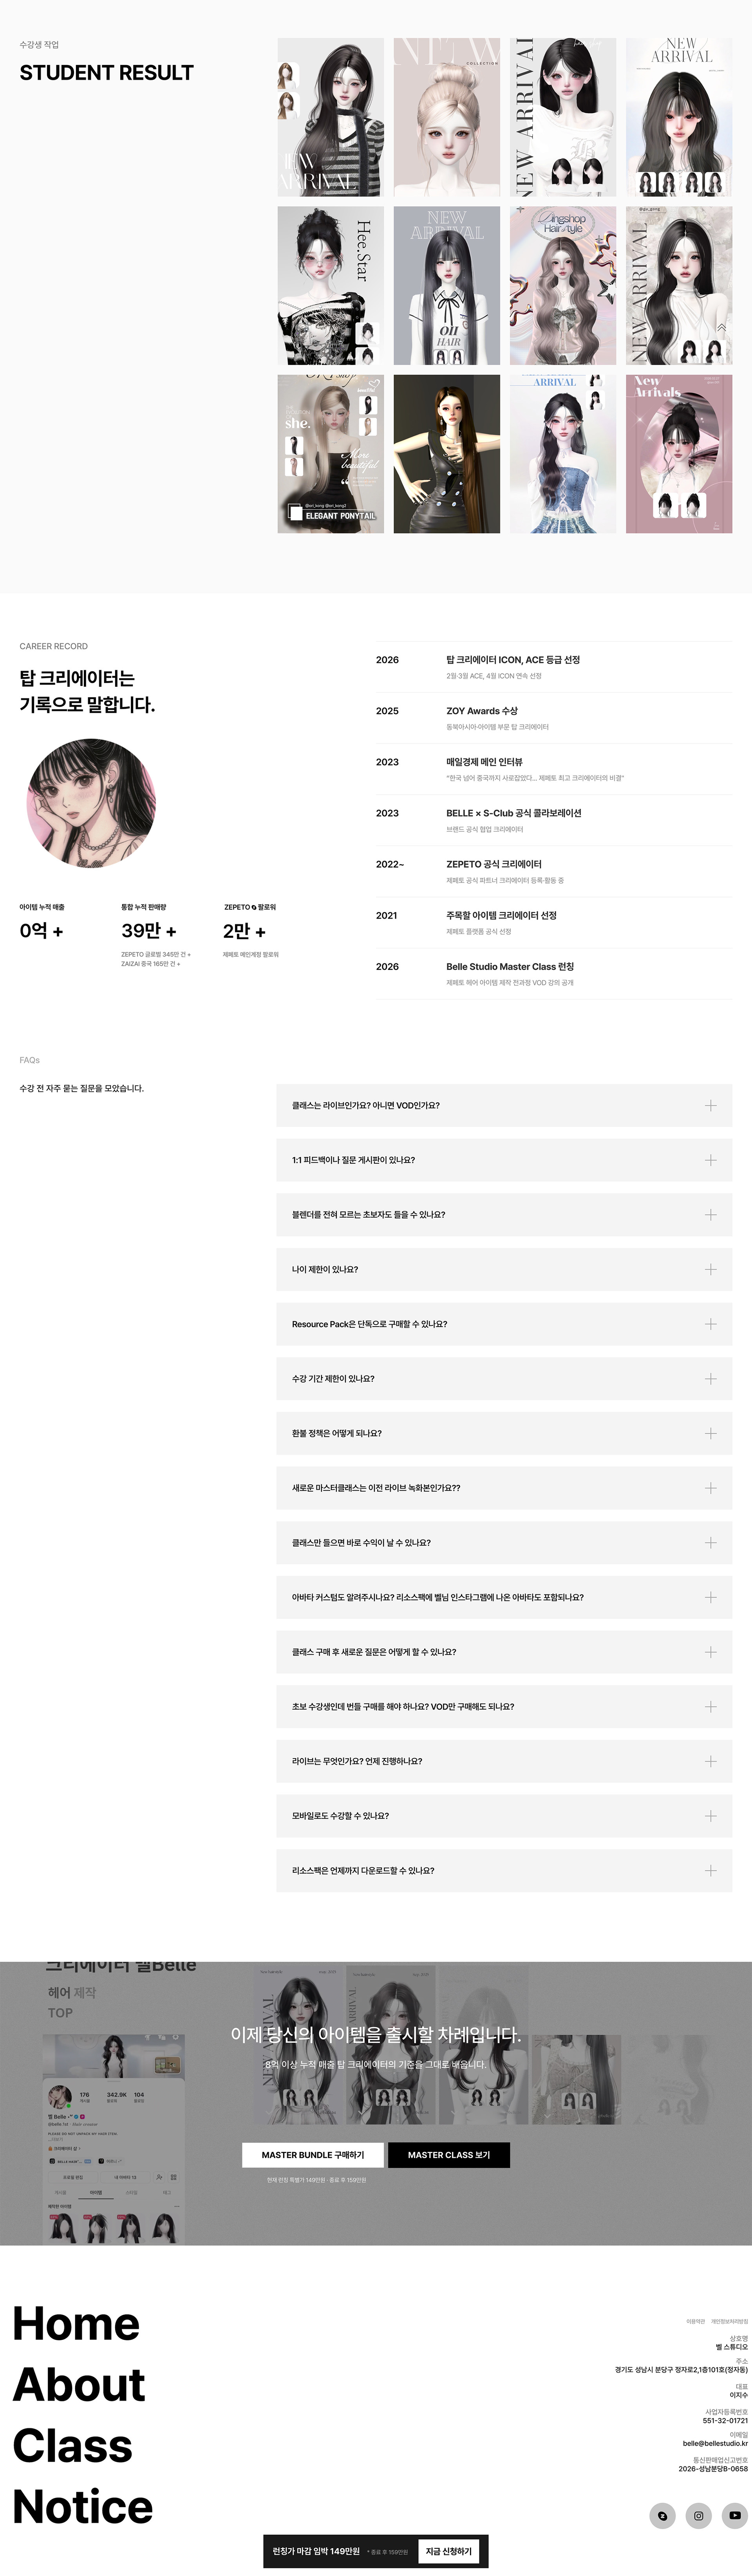Click plus icon on 모바일로도 수강할 수 있나요? row

coord(710,1815)
